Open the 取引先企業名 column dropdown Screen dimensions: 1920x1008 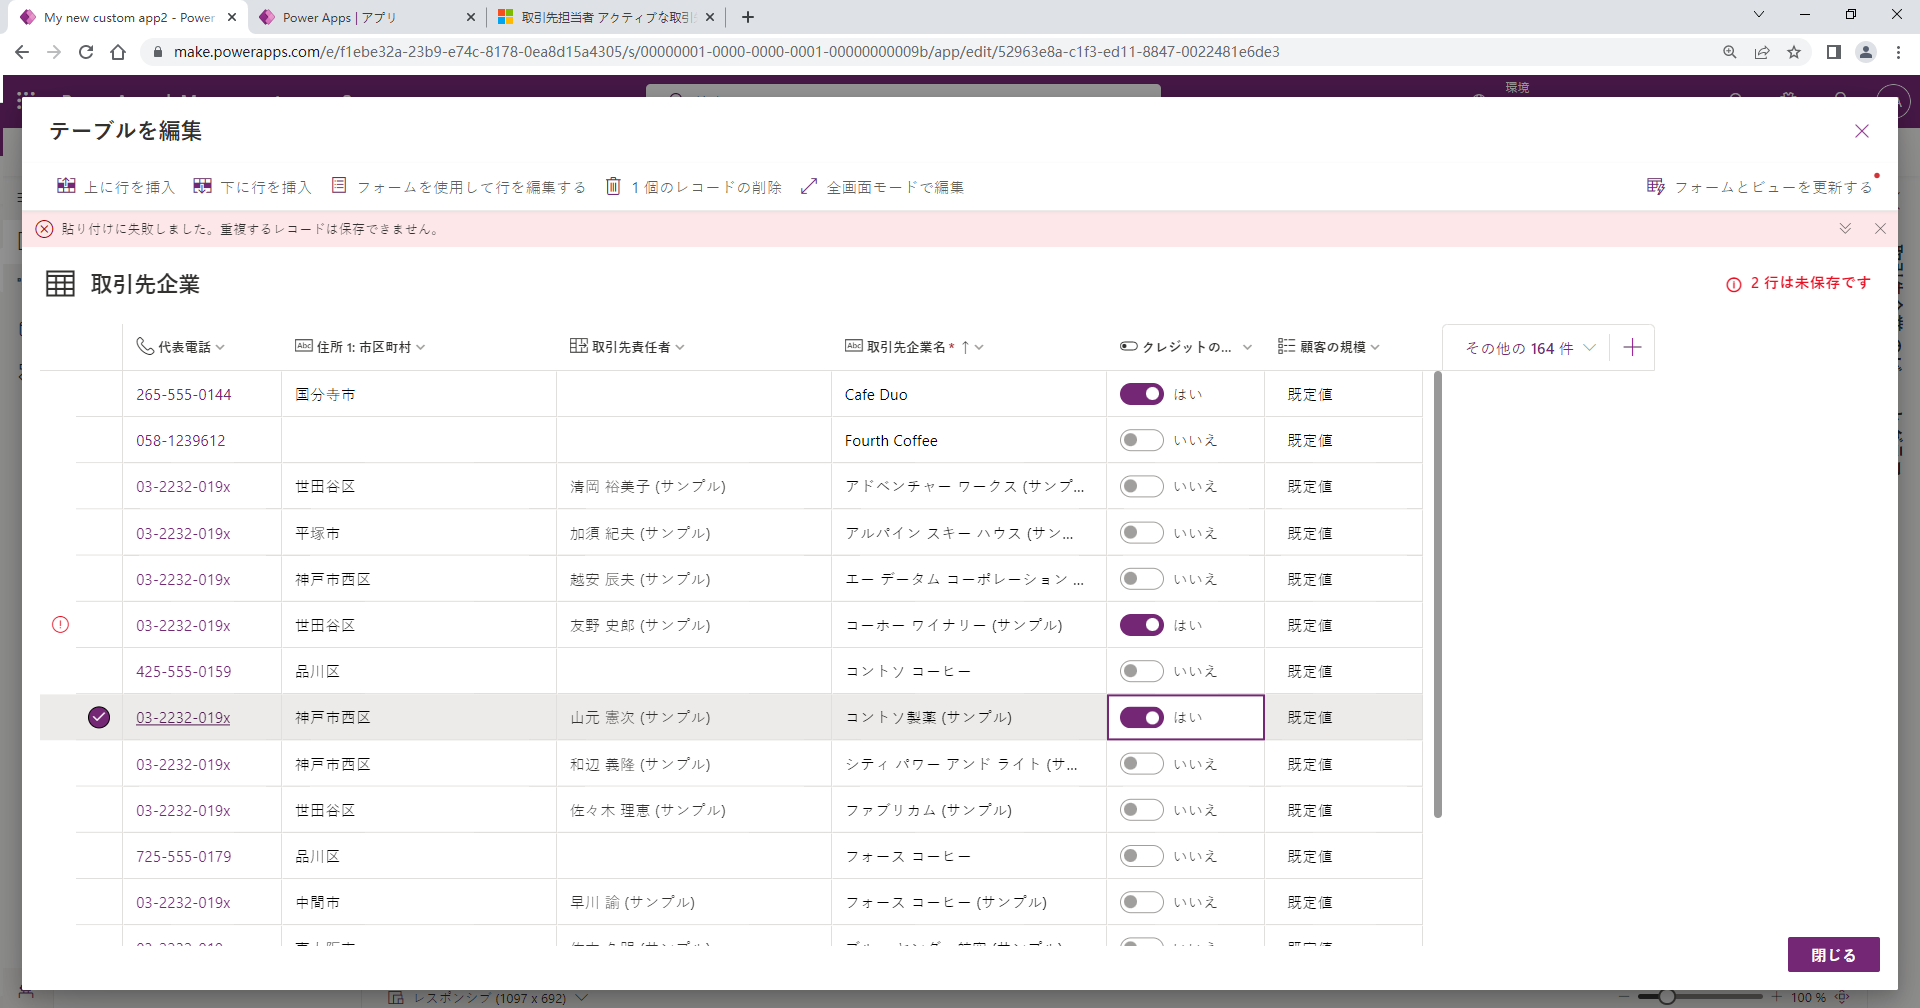click(979, 347)
